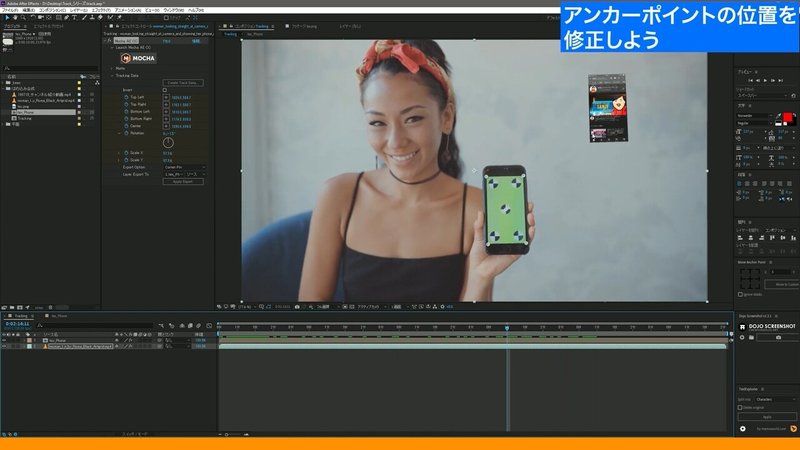Click the snapshot camera icon in viewer
Viewport: 800px width, 450px height.
point(297,307)
